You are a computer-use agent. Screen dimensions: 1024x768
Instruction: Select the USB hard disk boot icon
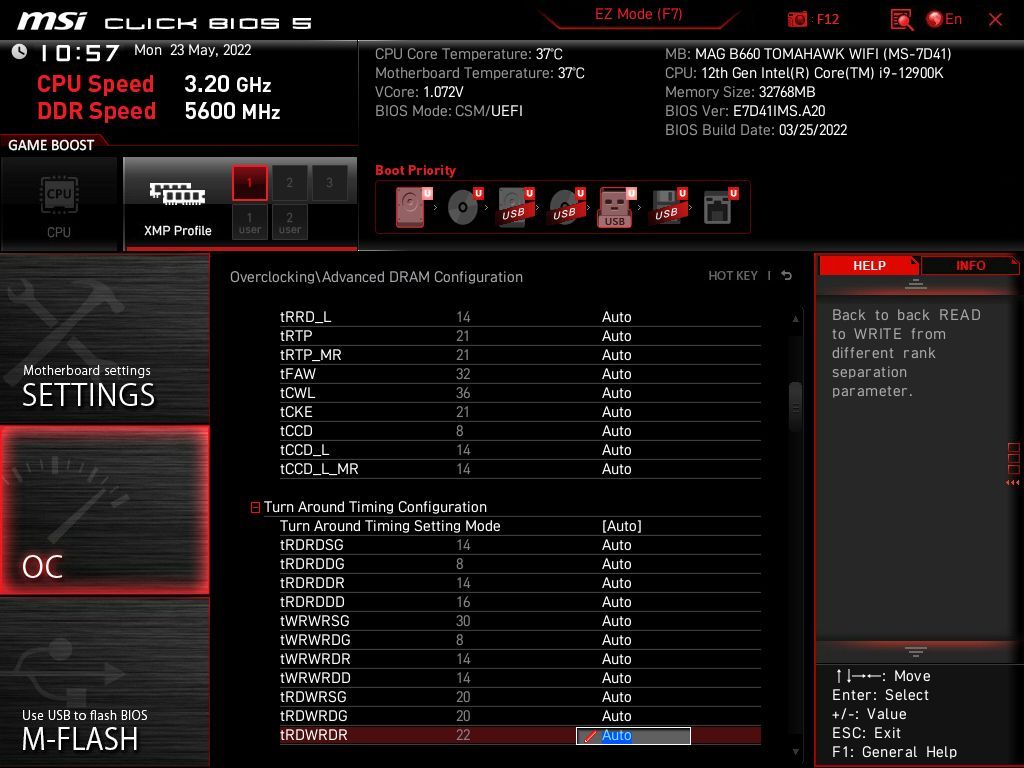[x=515, y=206]
